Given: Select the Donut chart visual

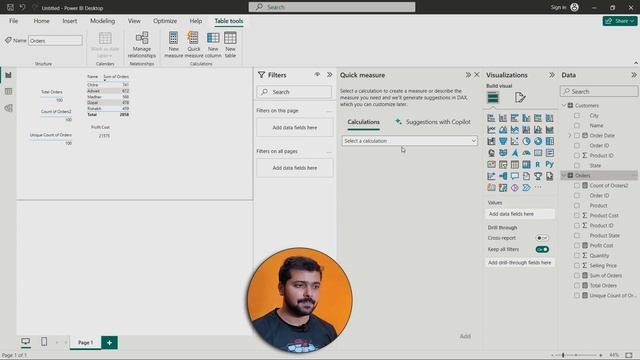Looking at the screenshot, I should (x=538, y=141).
